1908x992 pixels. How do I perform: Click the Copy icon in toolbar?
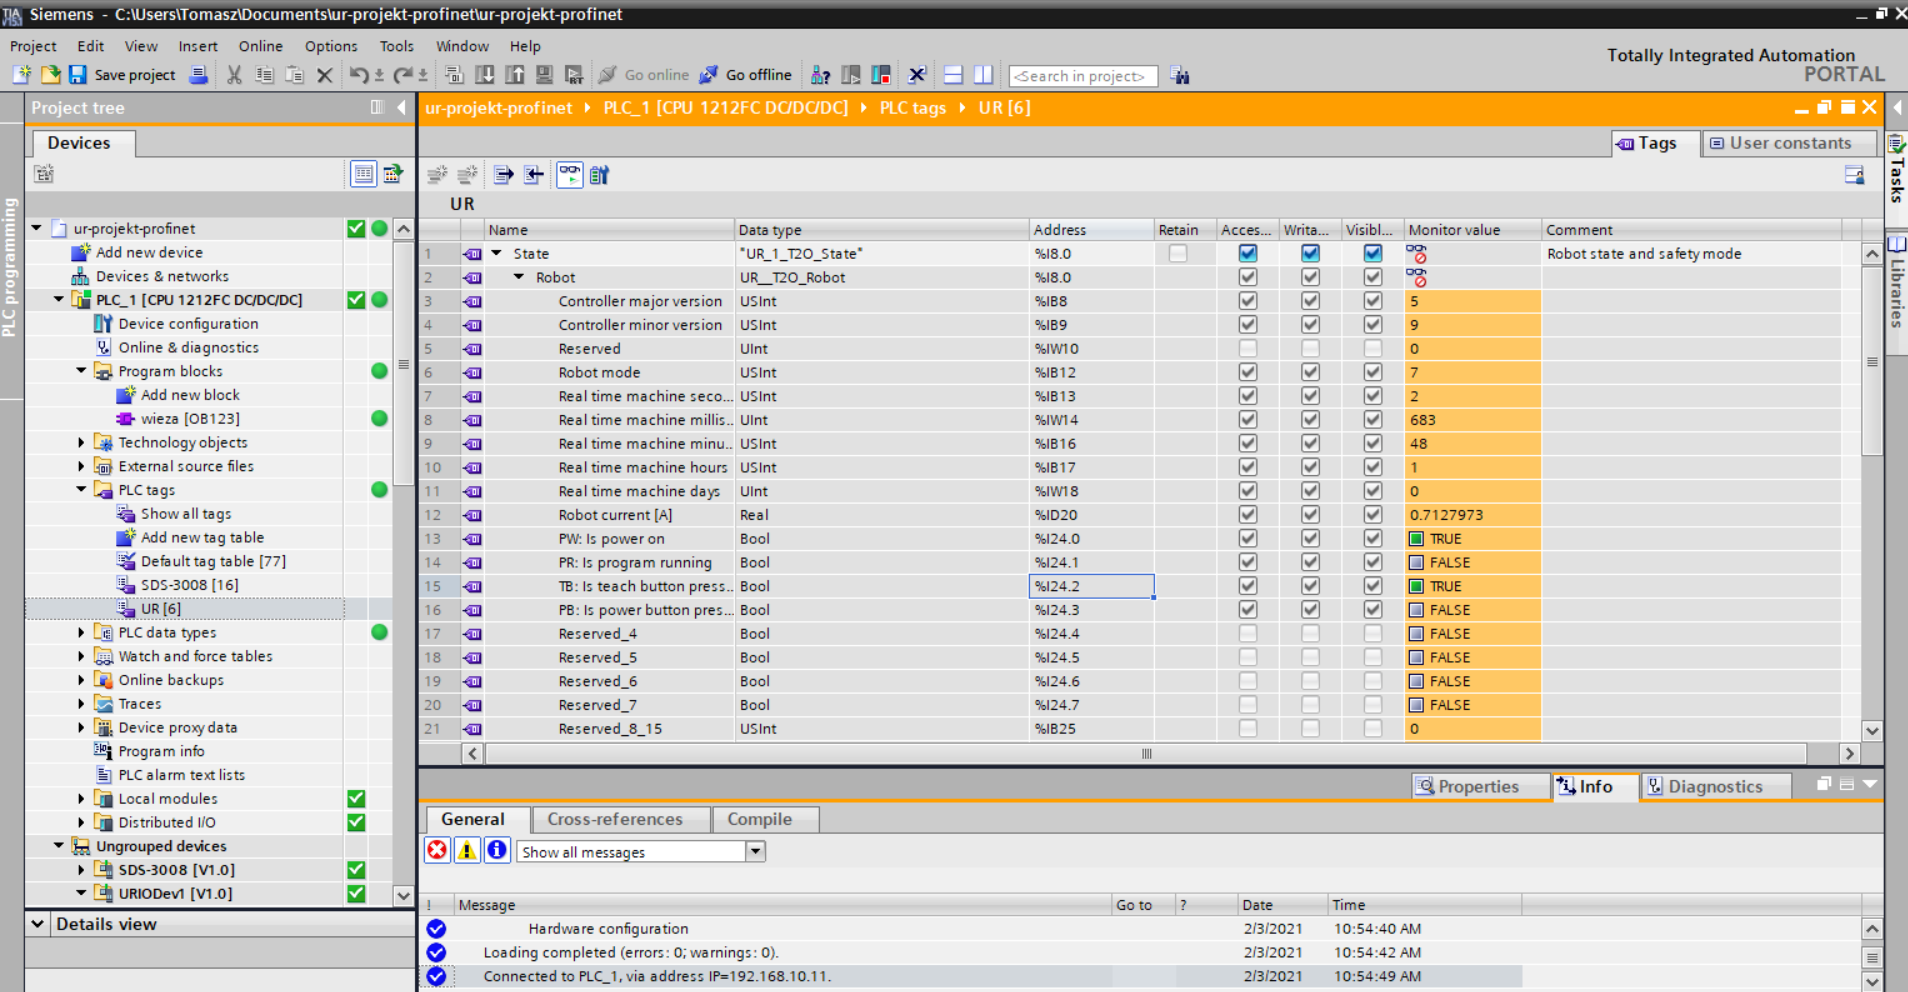[265, 75]
